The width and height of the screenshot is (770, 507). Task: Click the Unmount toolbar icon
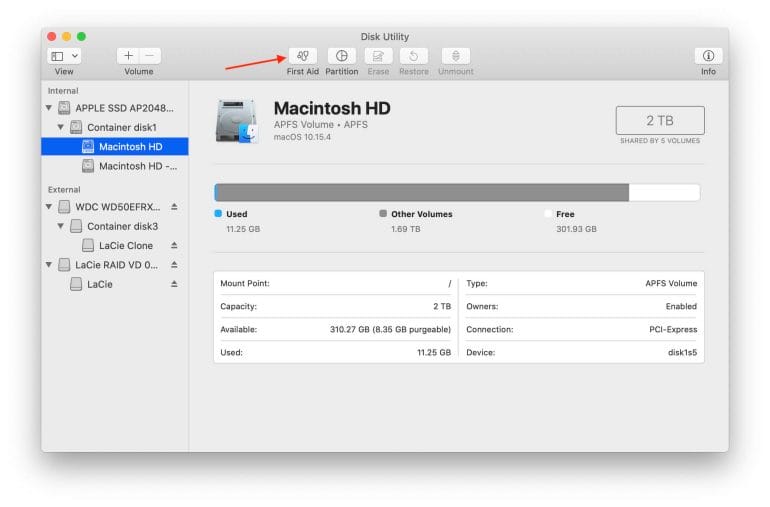pyautogui.click(x=455, y=57)
